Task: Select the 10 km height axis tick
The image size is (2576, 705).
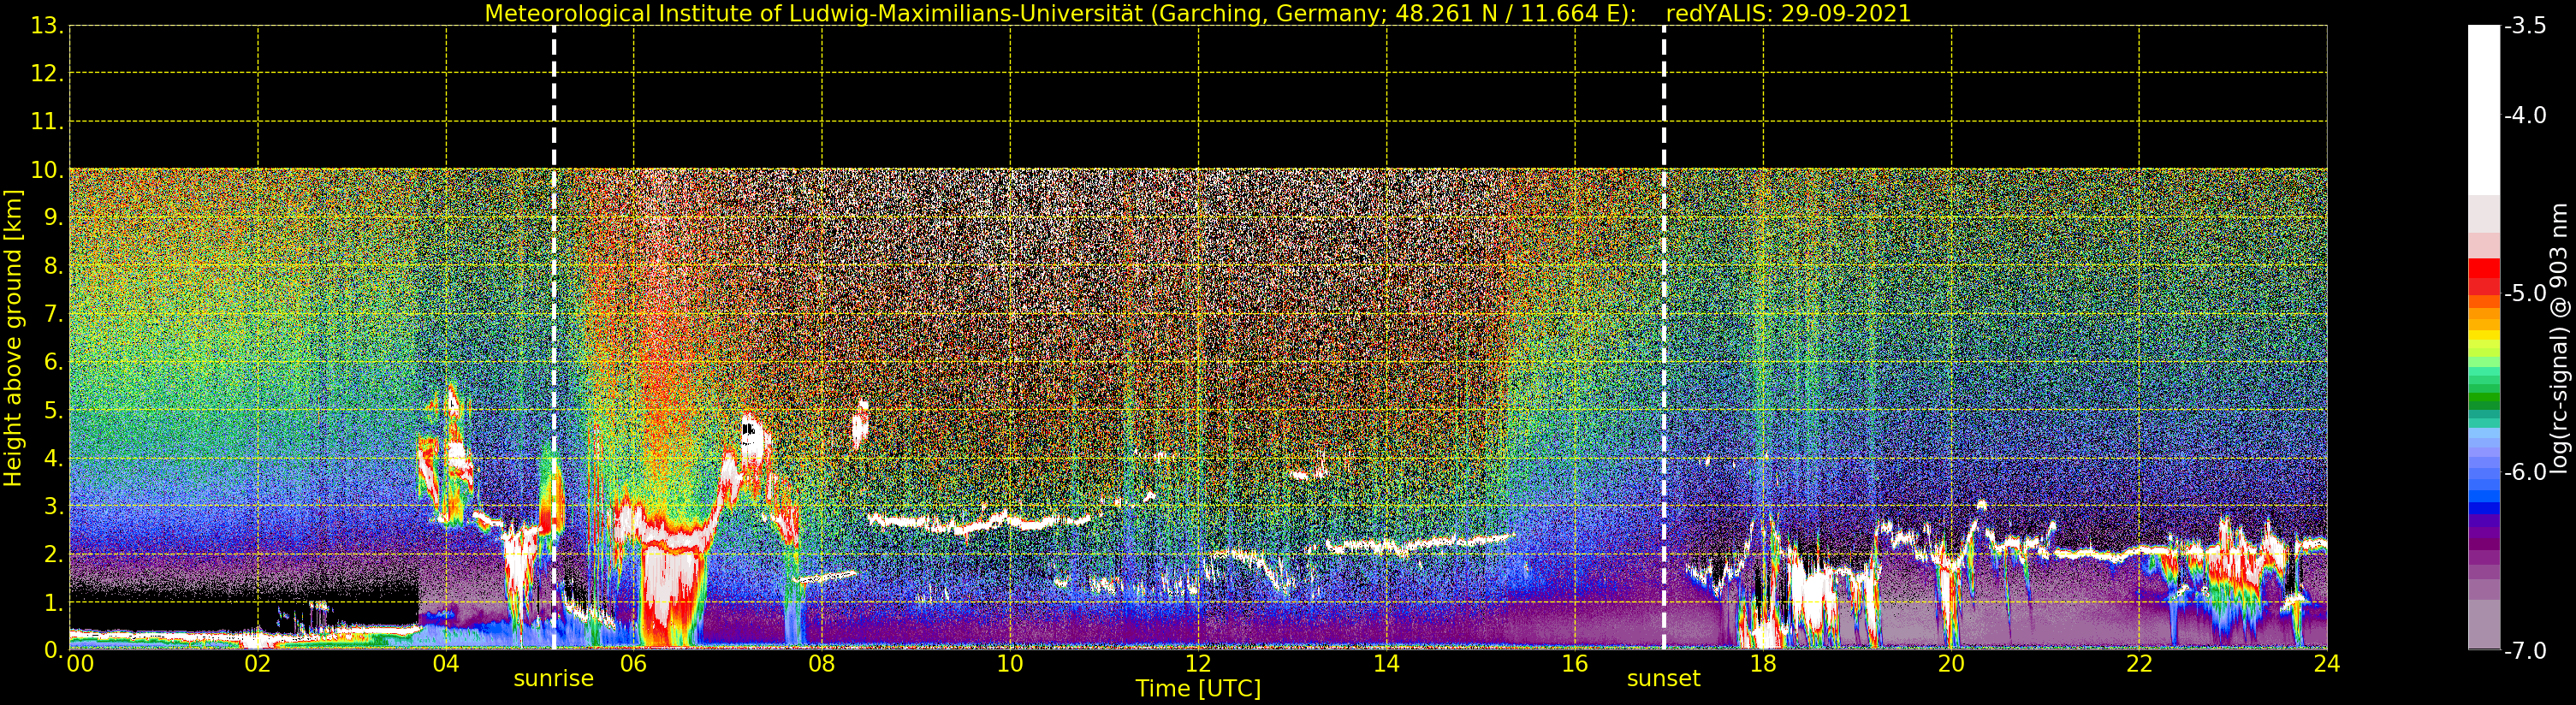Action: click(x=47, y=170)
